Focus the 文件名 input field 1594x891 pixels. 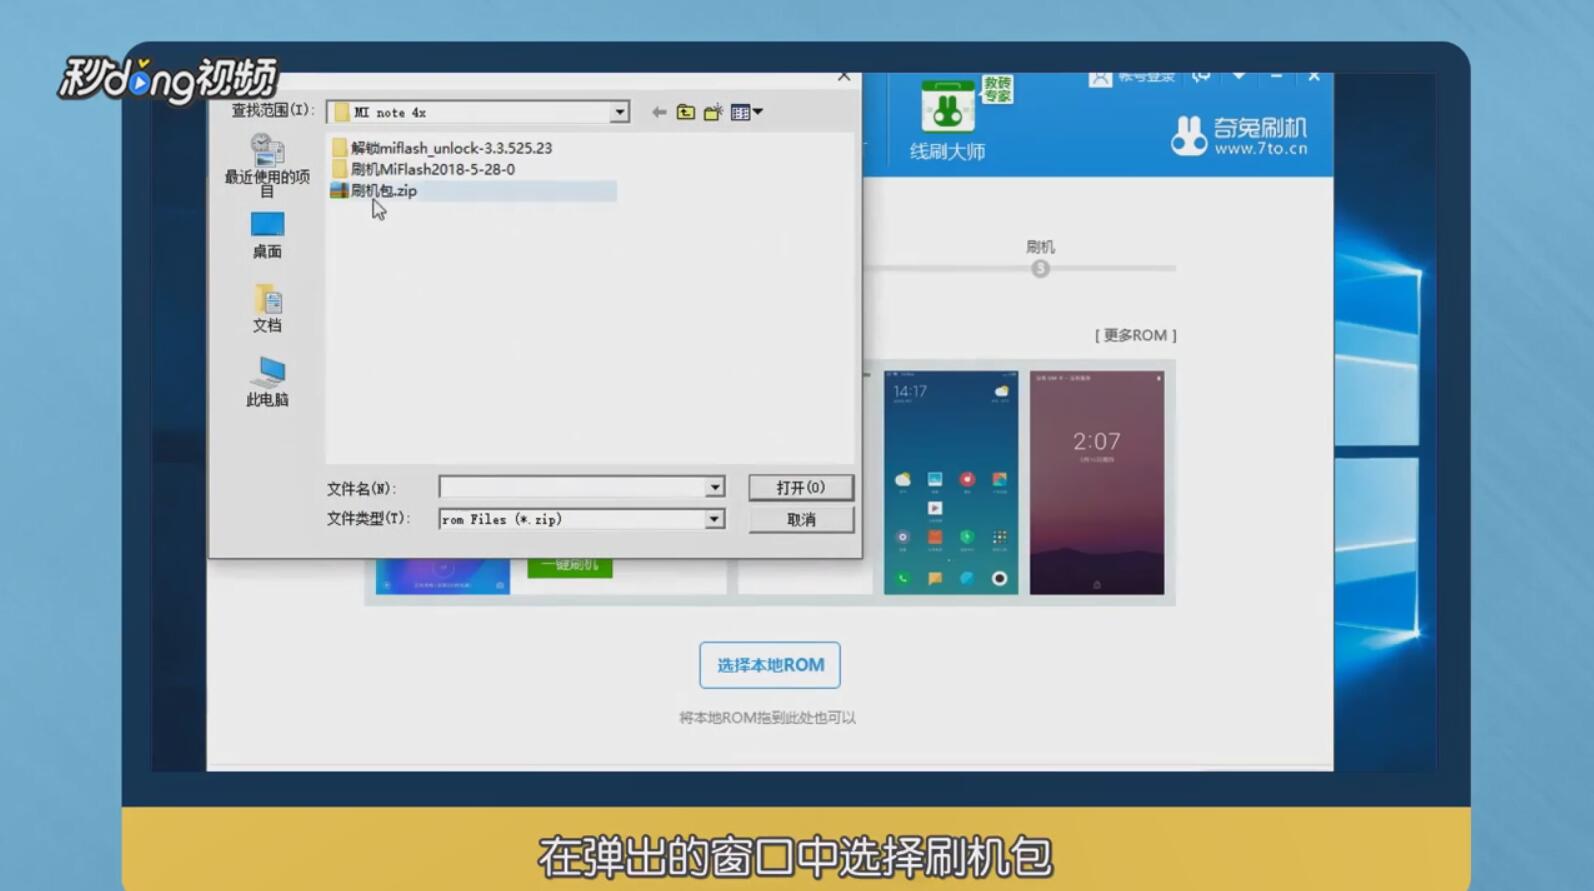click(x=572, y=487)
